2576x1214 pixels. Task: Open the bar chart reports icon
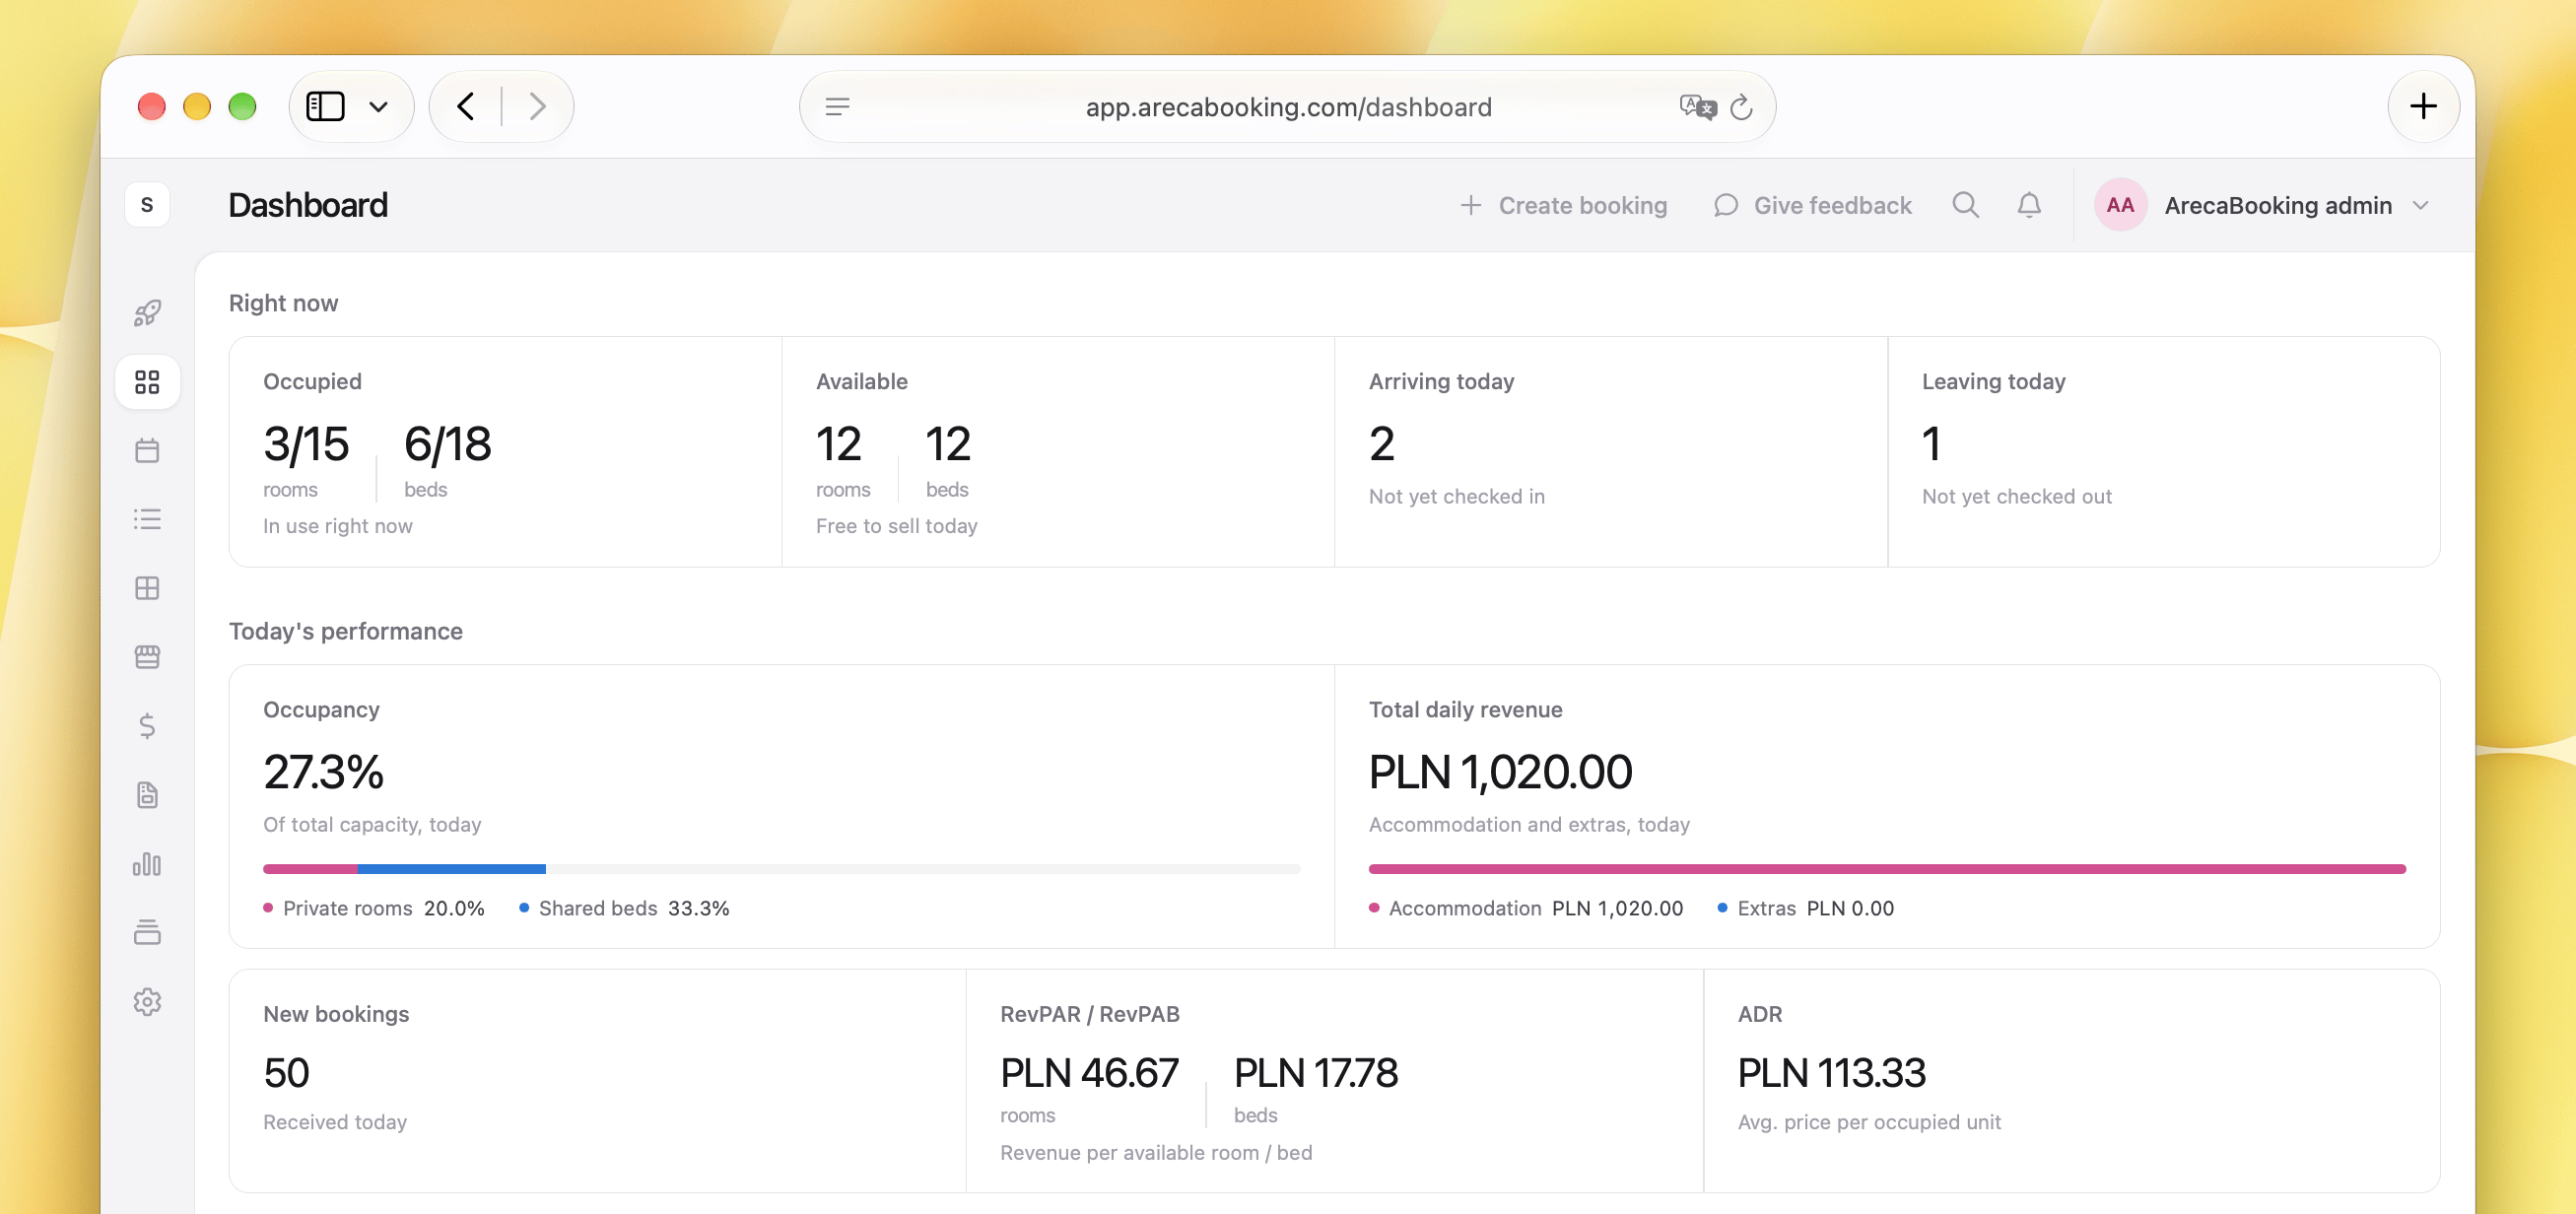pos(147,864)
